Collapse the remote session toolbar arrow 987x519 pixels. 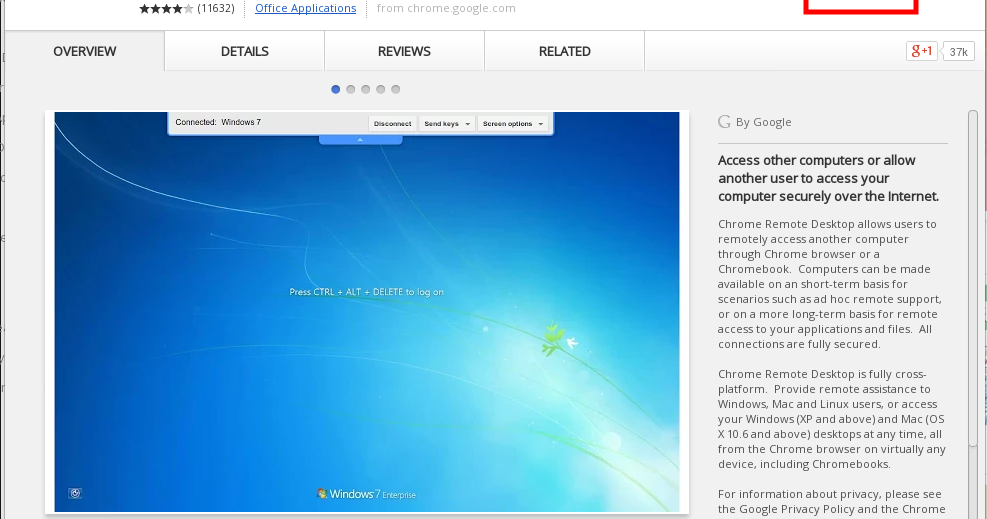coord(360,140)
